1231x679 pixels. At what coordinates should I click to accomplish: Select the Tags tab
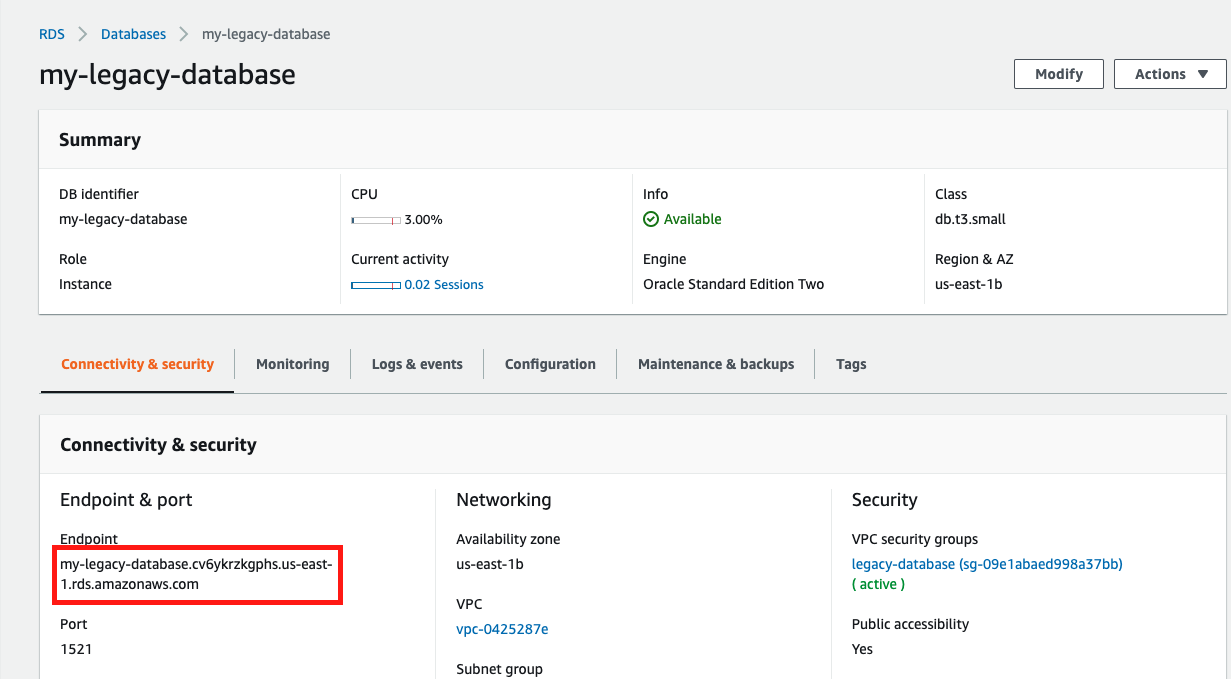(851, 364)
